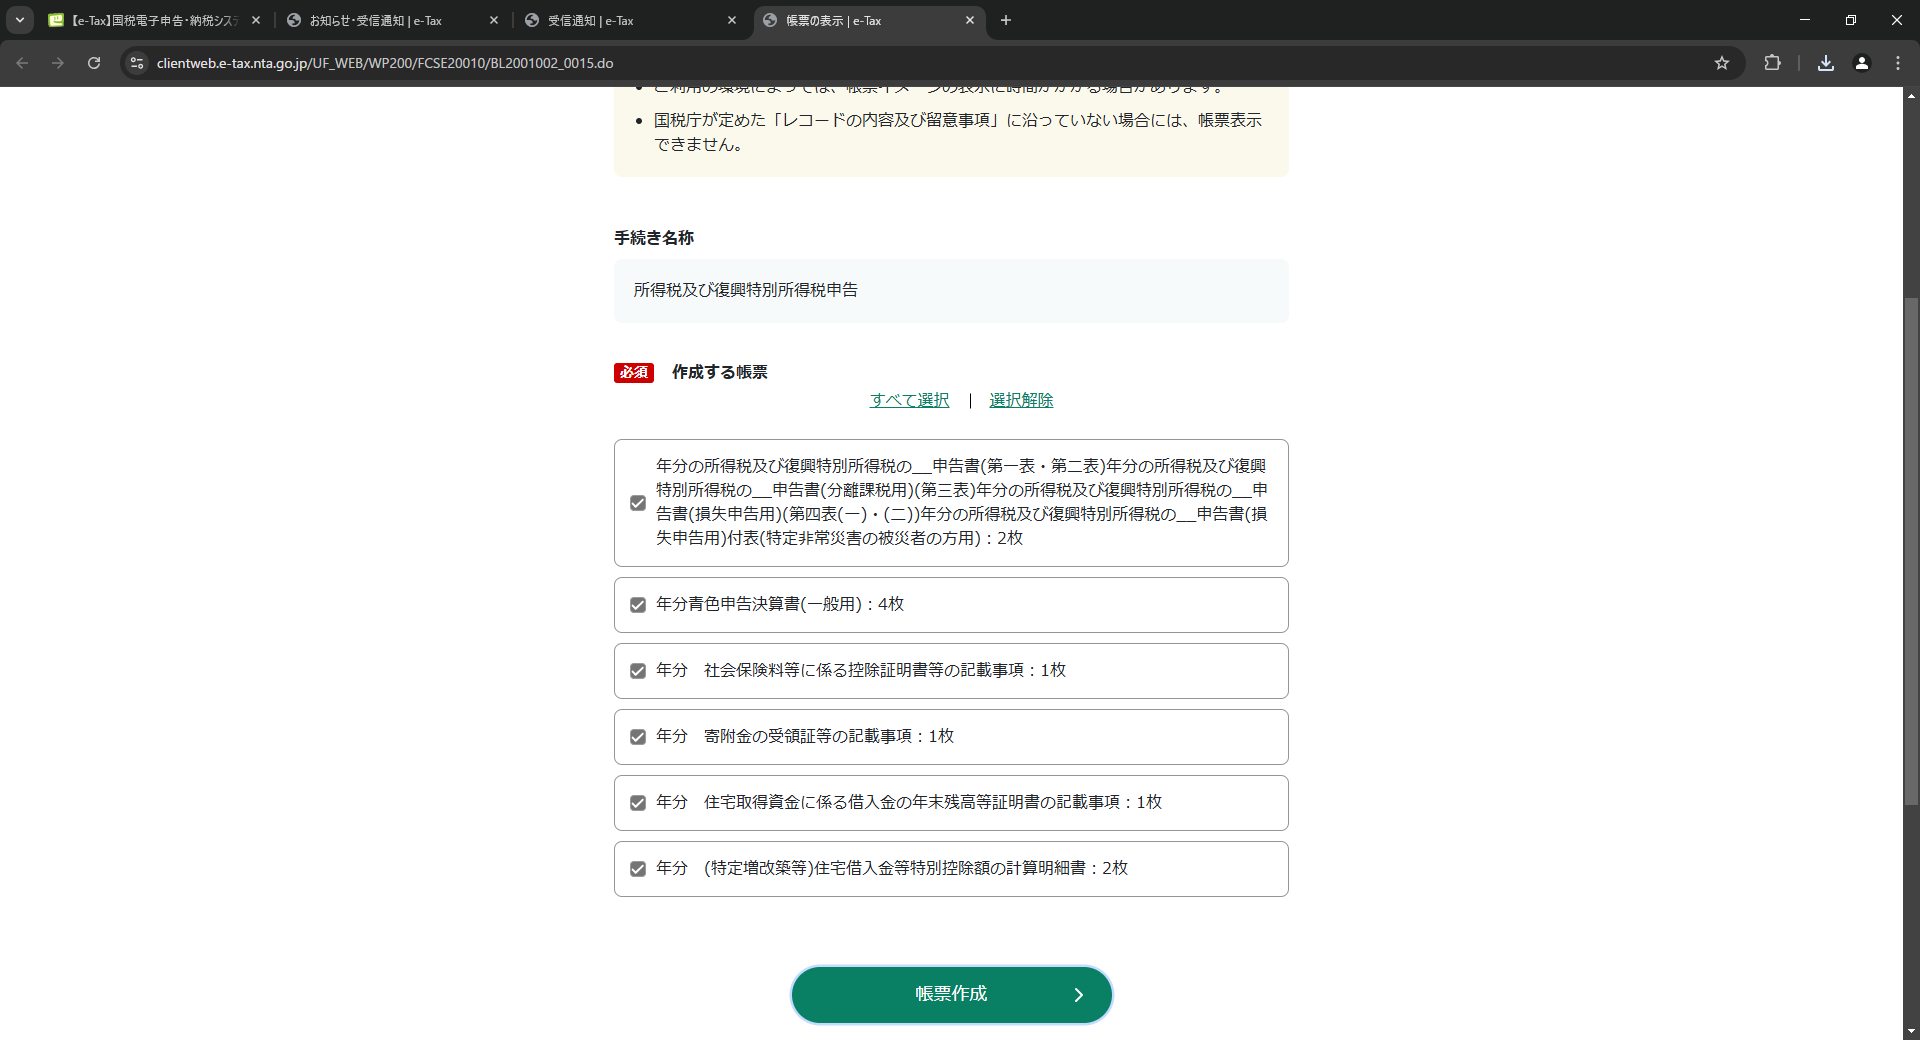Image resolution: width=1920 pixels, height=1040 pixels.
Task: Open the Chrome profile icon
Action: [x=1862, y=63]
